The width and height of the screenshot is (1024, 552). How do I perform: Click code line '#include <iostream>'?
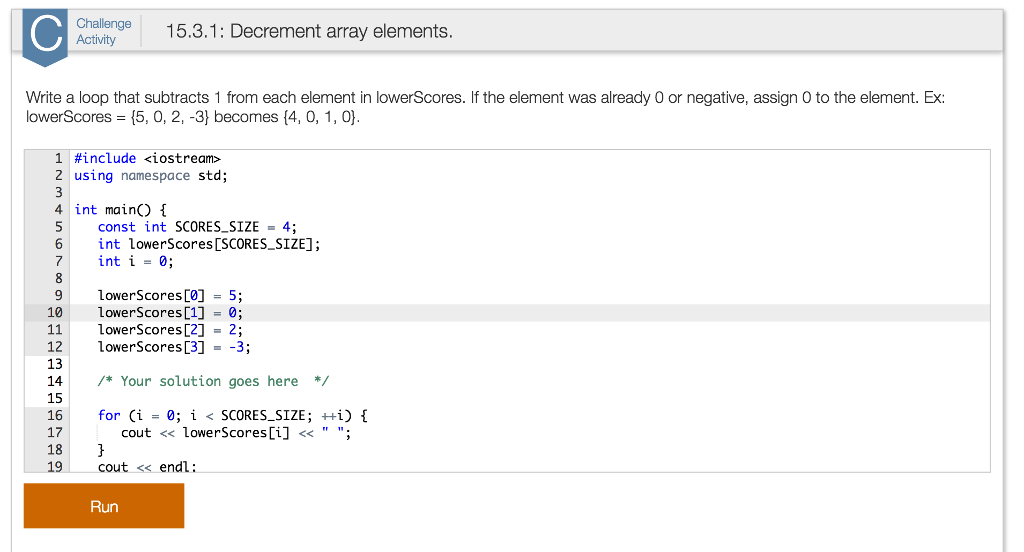(x=148, y=159)
